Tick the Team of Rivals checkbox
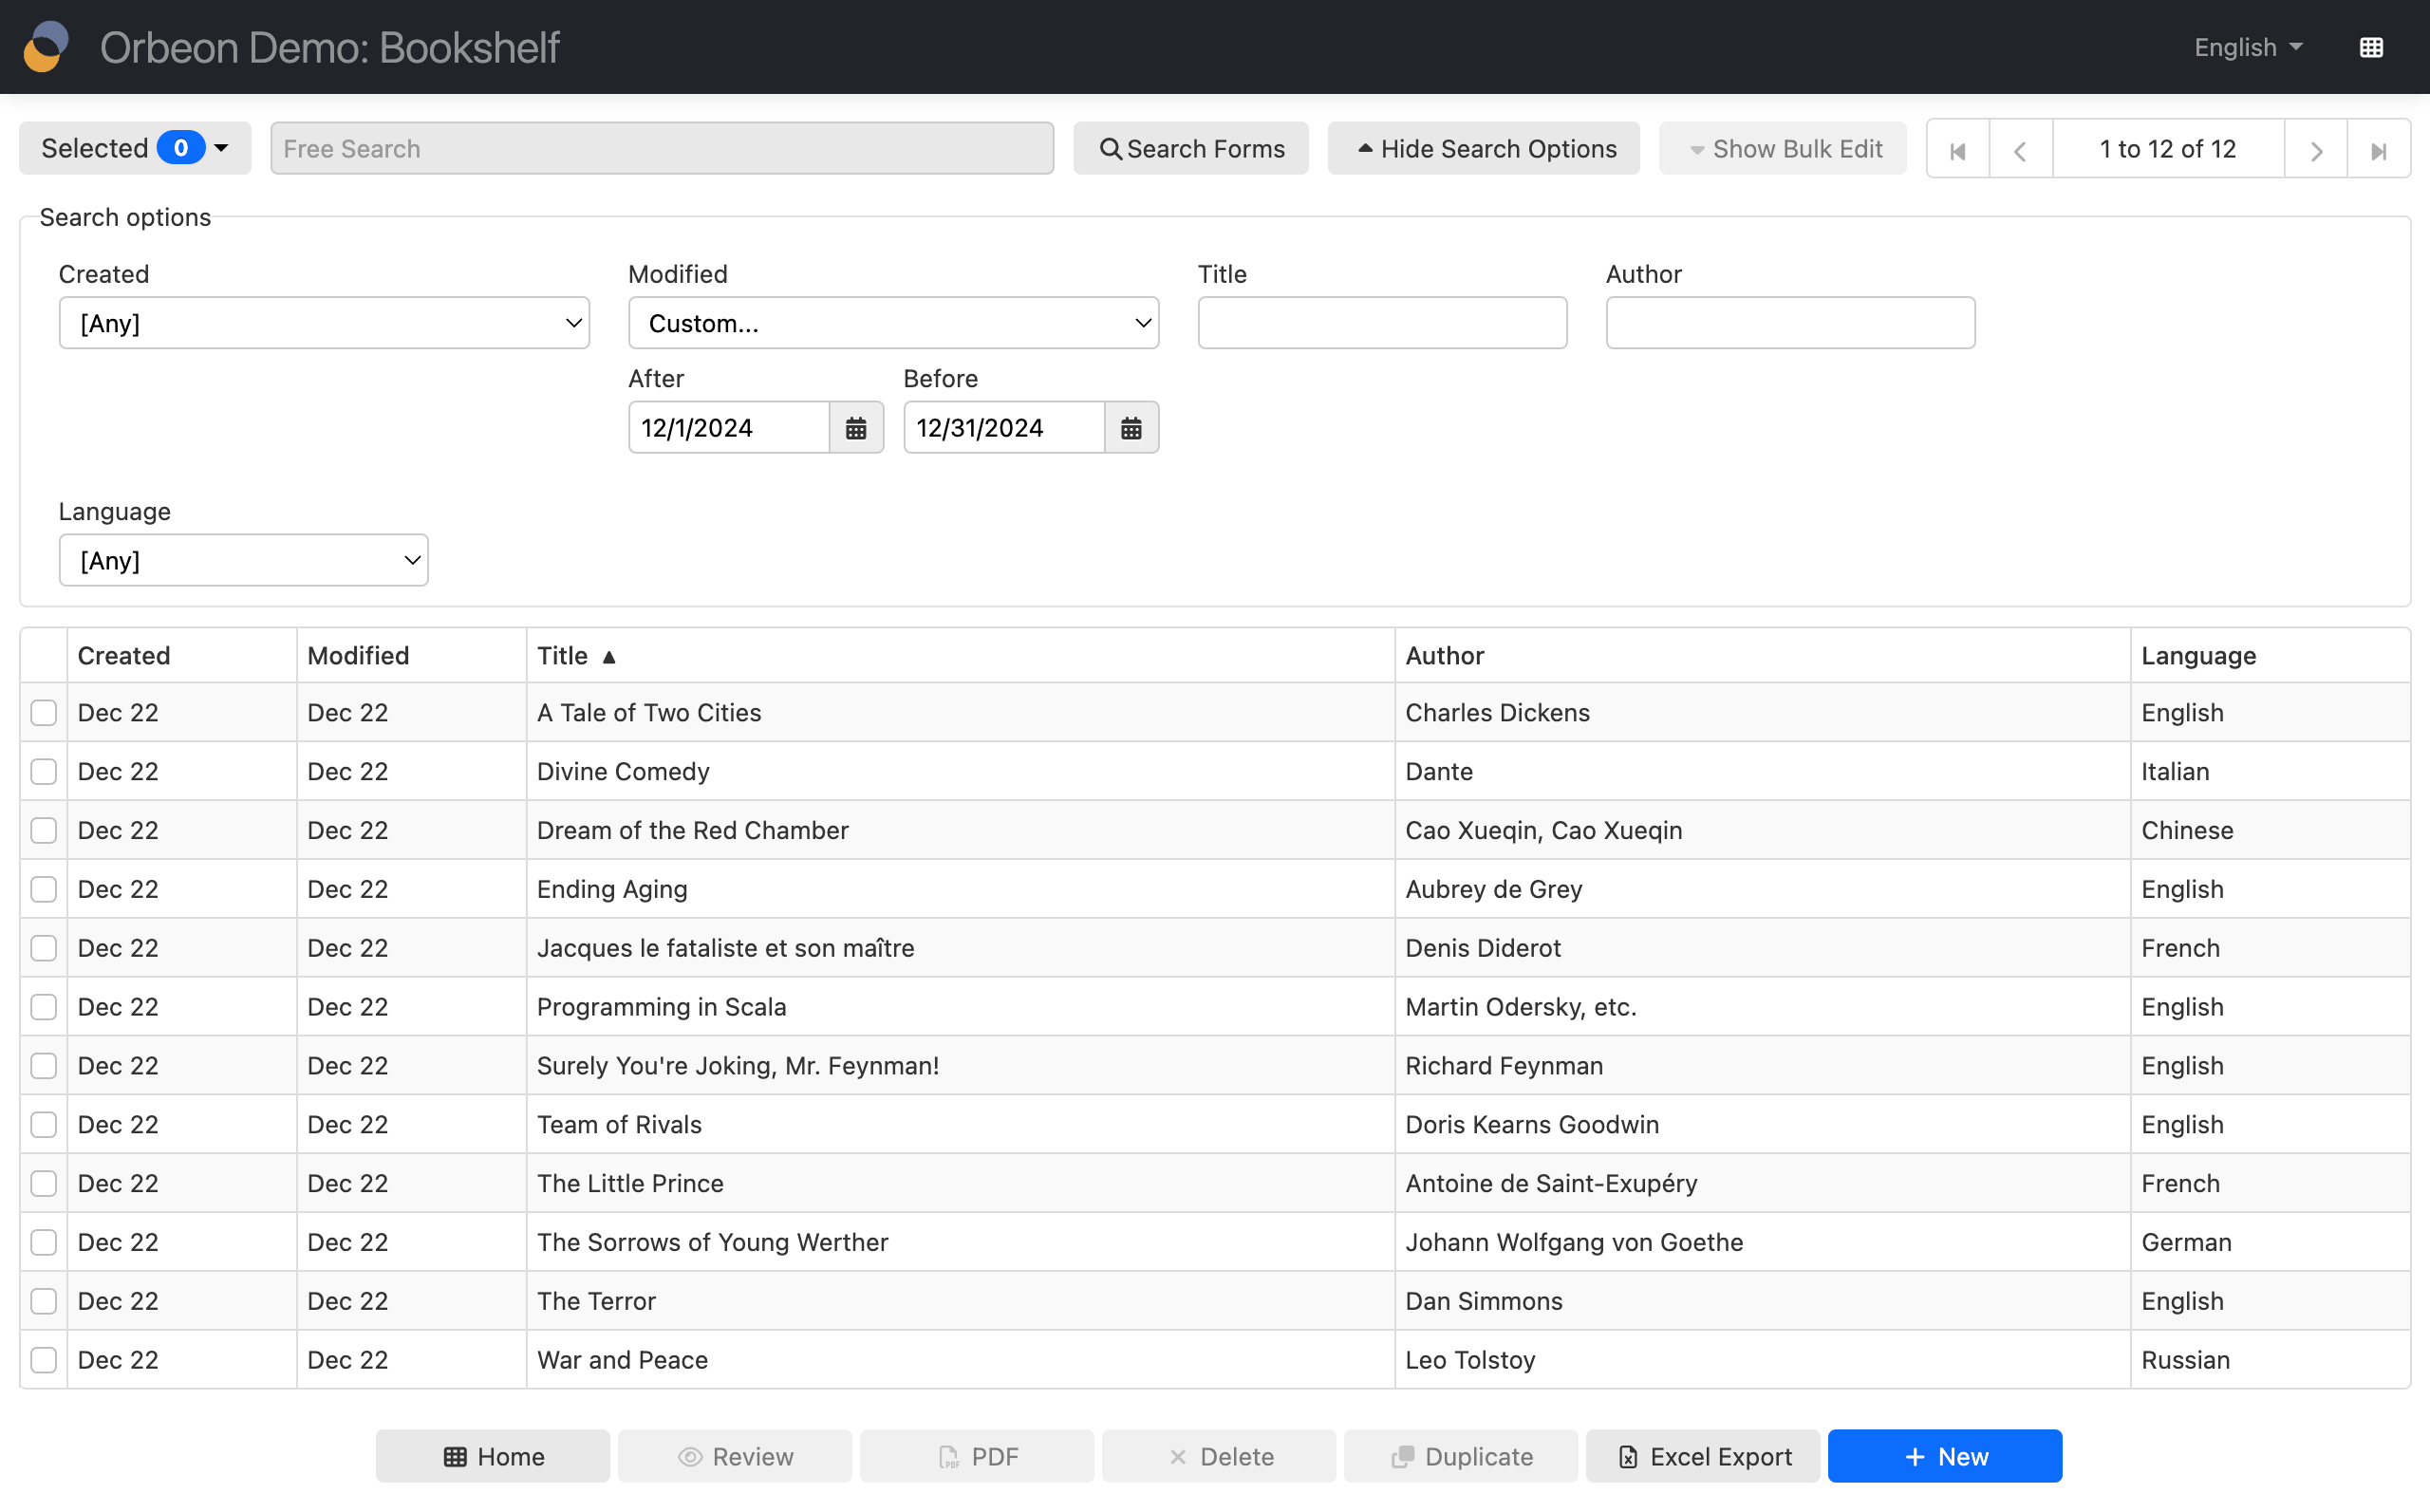The width and height of the screenshot is (2430, 1512). pyautogui.click(x=43, y=1125)
